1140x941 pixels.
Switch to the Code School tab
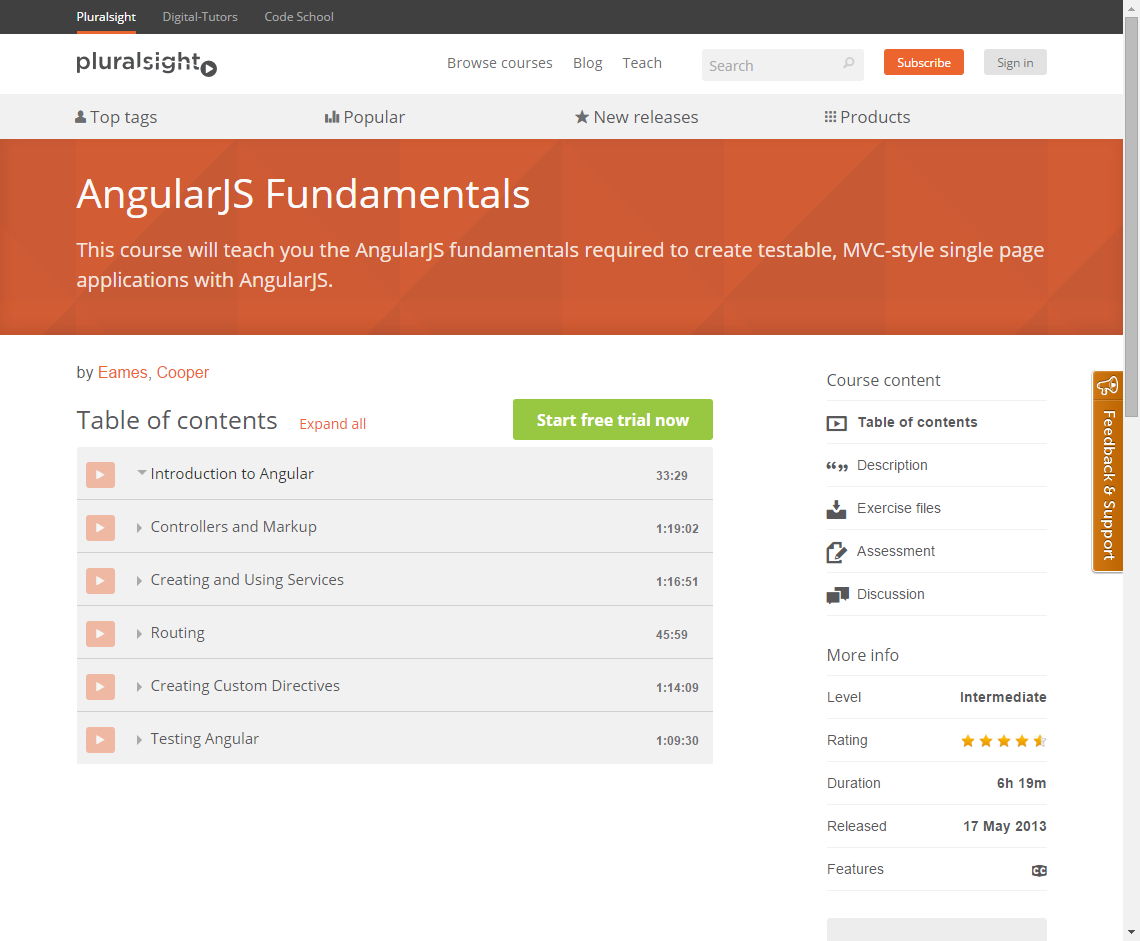(299, 17)
